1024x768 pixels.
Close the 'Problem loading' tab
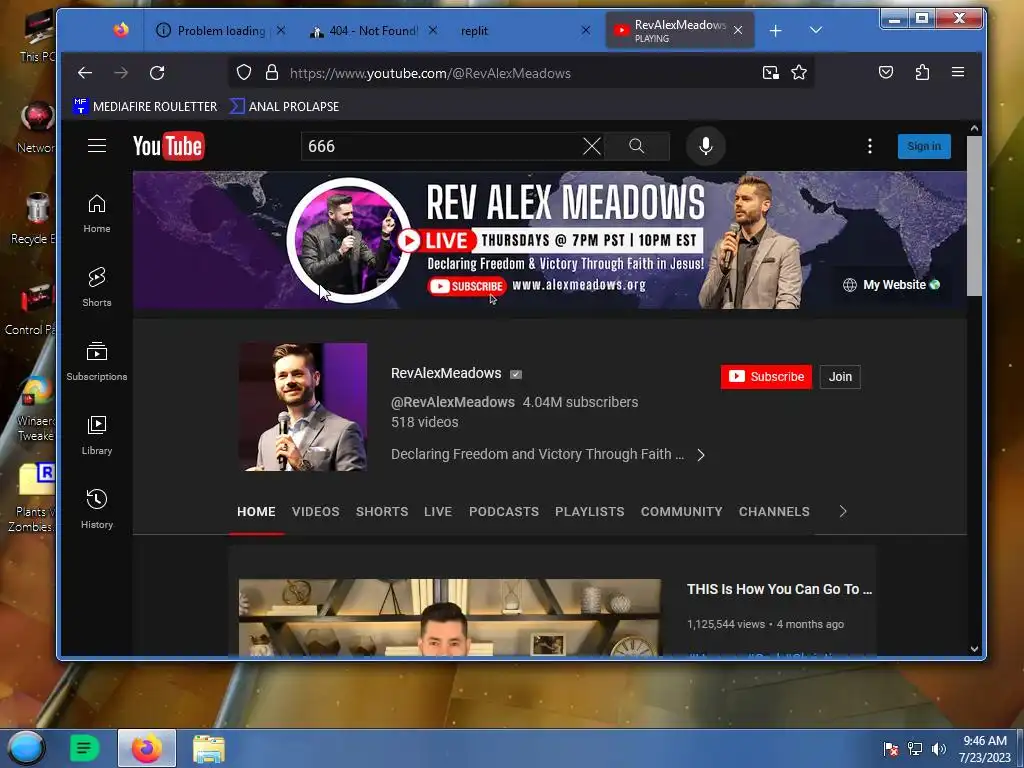point(281,30)
